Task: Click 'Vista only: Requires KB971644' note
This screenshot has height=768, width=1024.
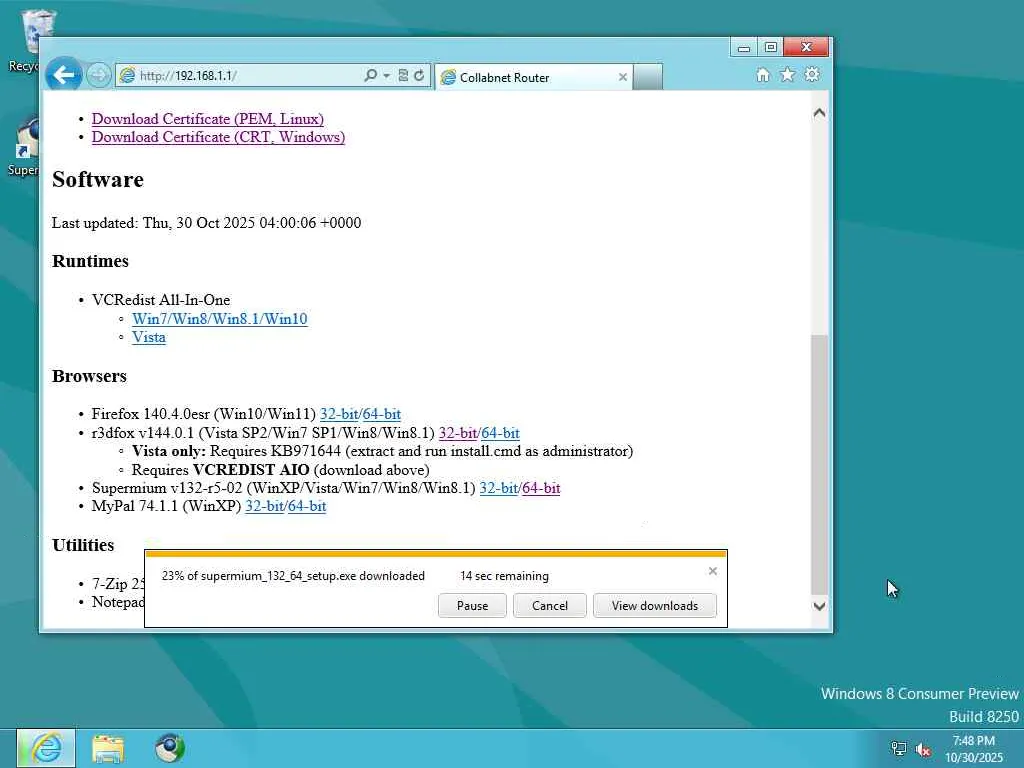Action: [382, 451]
